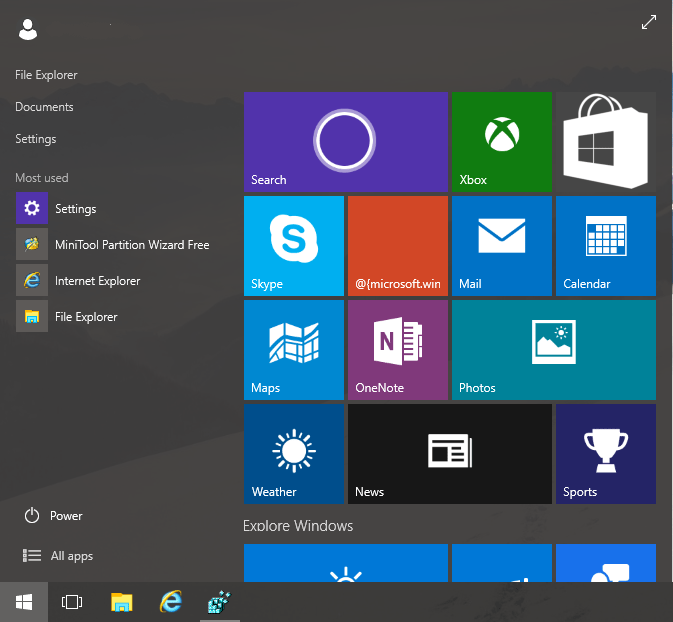The width and height of the screenshot is (673, 622).
Task: Click the 'Most used' heading text
Action: [x=42, y=178]
